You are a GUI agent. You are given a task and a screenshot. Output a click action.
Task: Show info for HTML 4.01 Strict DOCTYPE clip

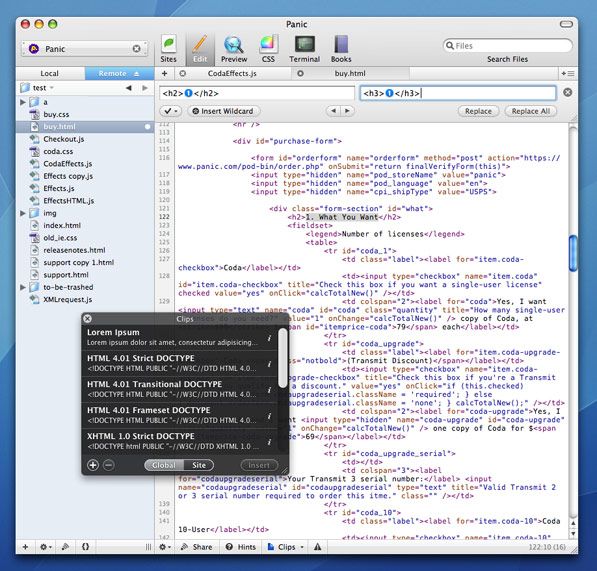click(269, 364)
